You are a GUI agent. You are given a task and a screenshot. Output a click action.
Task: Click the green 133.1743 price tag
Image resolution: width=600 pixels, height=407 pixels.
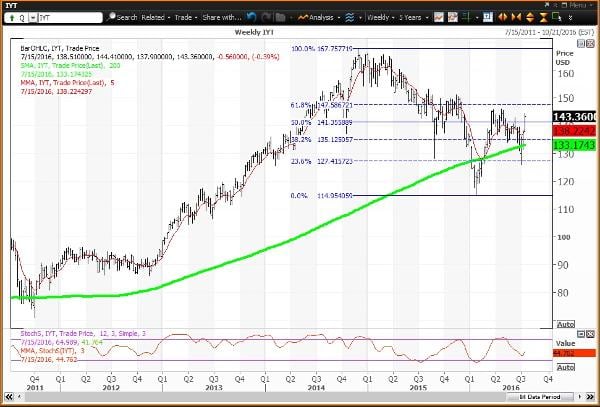click(x=574, y=145)
